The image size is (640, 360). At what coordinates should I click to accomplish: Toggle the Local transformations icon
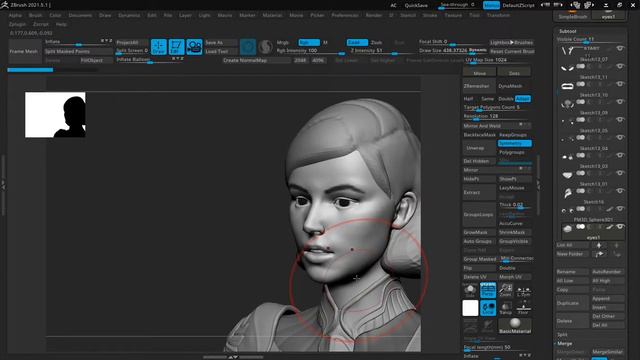click(488, 308)
